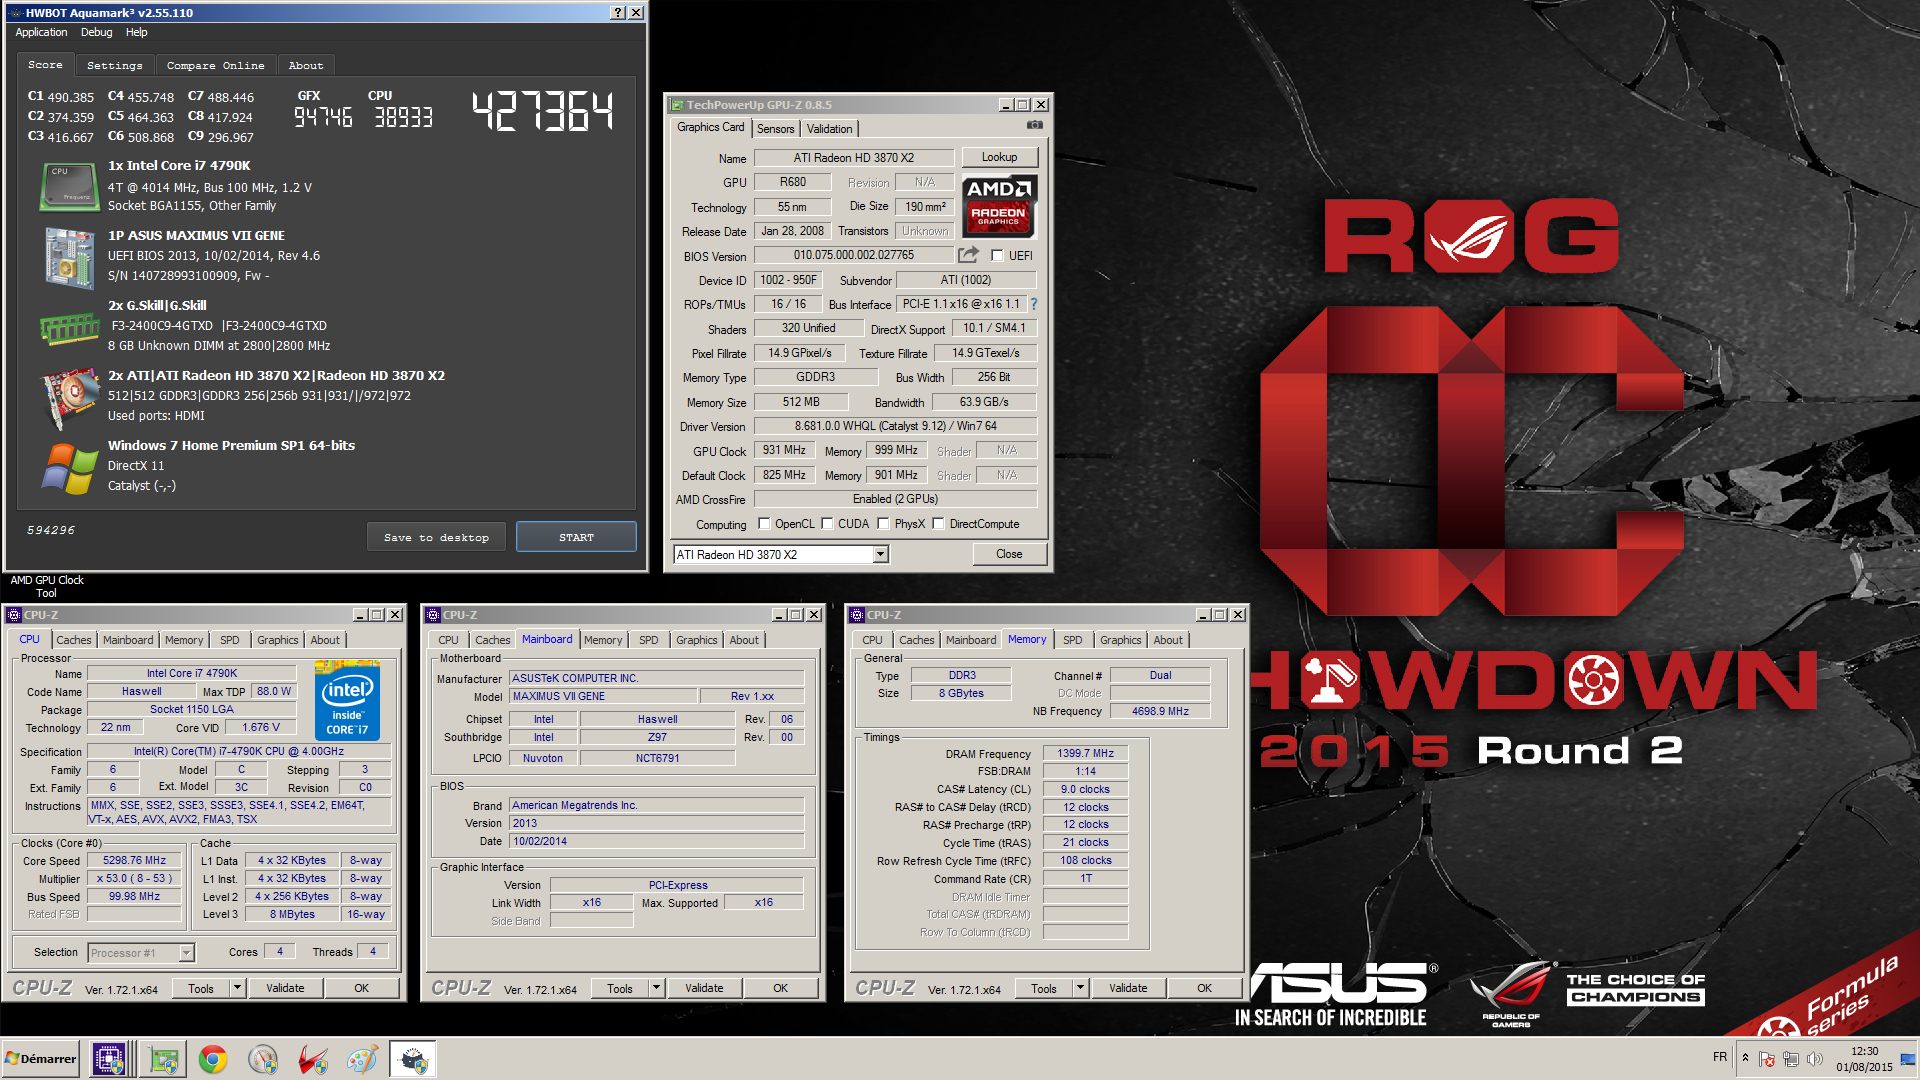Click the START benchmark button
Viewport: 1920px width, 1080px height.
tap(576, 537)
